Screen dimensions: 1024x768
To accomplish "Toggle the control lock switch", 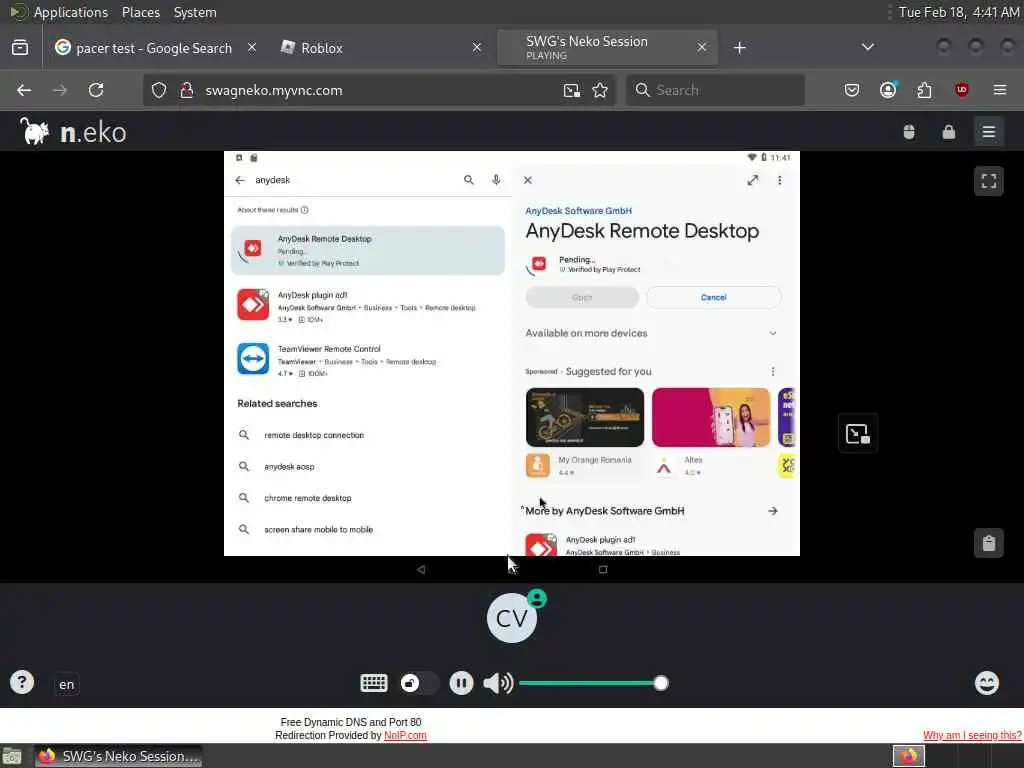I will pos(418,683).
